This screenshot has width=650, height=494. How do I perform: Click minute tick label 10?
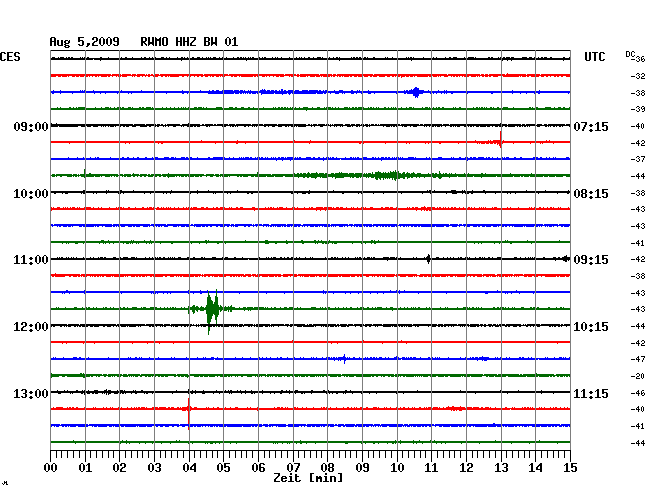pos(397,467)
